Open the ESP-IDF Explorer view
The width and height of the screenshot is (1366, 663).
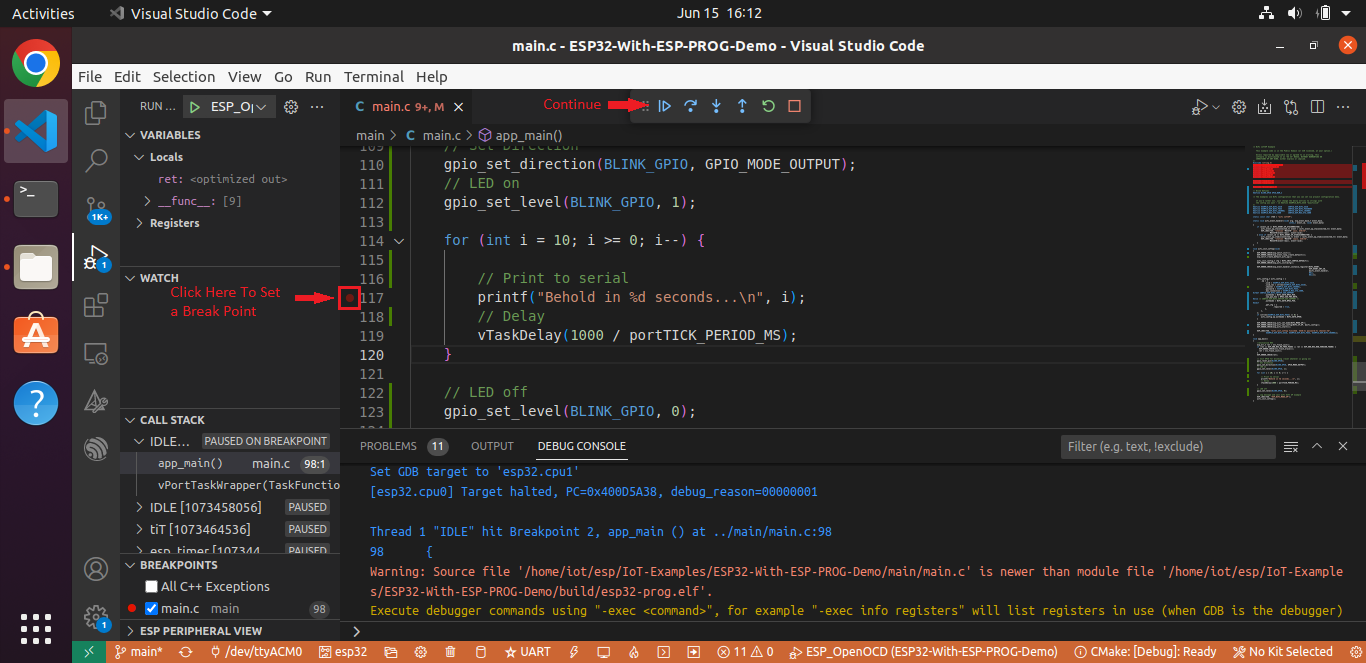(x=96, y=449)
